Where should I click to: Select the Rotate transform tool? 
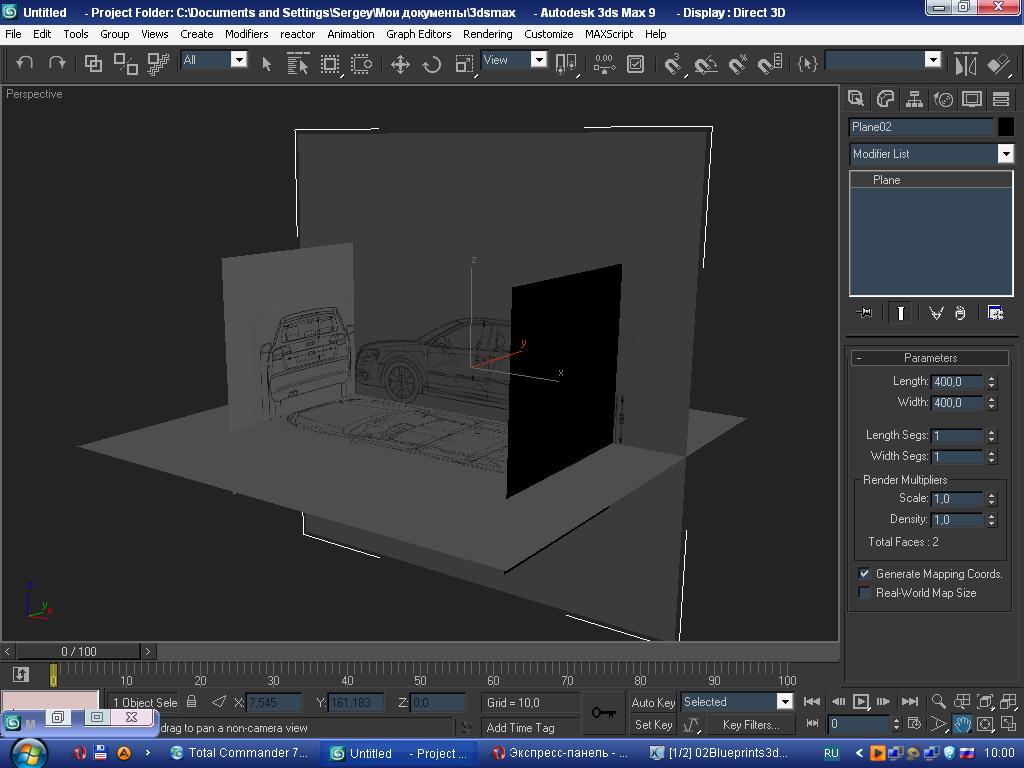(432, 64)
